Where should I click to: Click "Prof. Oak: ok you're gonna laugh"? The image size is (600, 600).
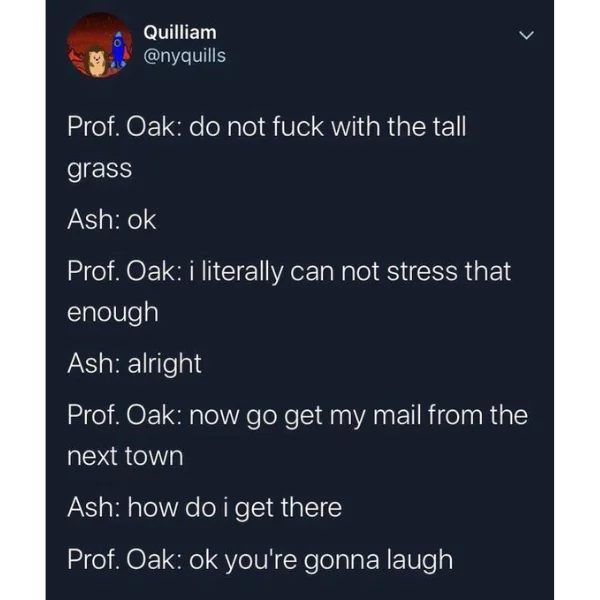pos(260,560)
